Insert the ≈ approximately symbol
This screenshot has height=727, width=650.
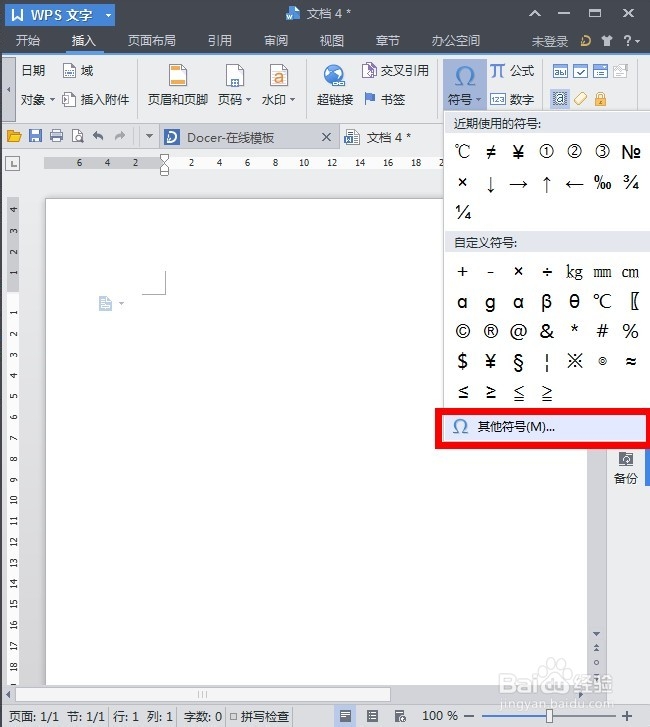click(631, 361)
